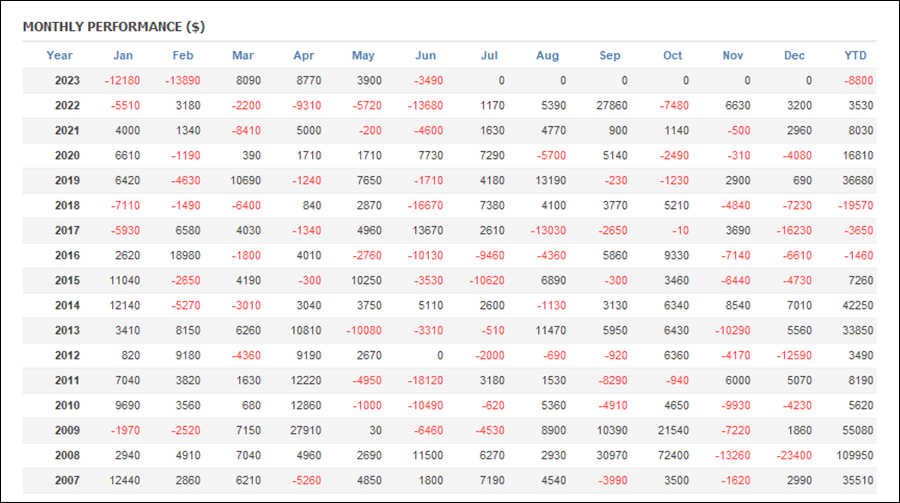Click the 2018 June value -16670
The height and width of the screenshot is (503, 900).
pos(425,206)
